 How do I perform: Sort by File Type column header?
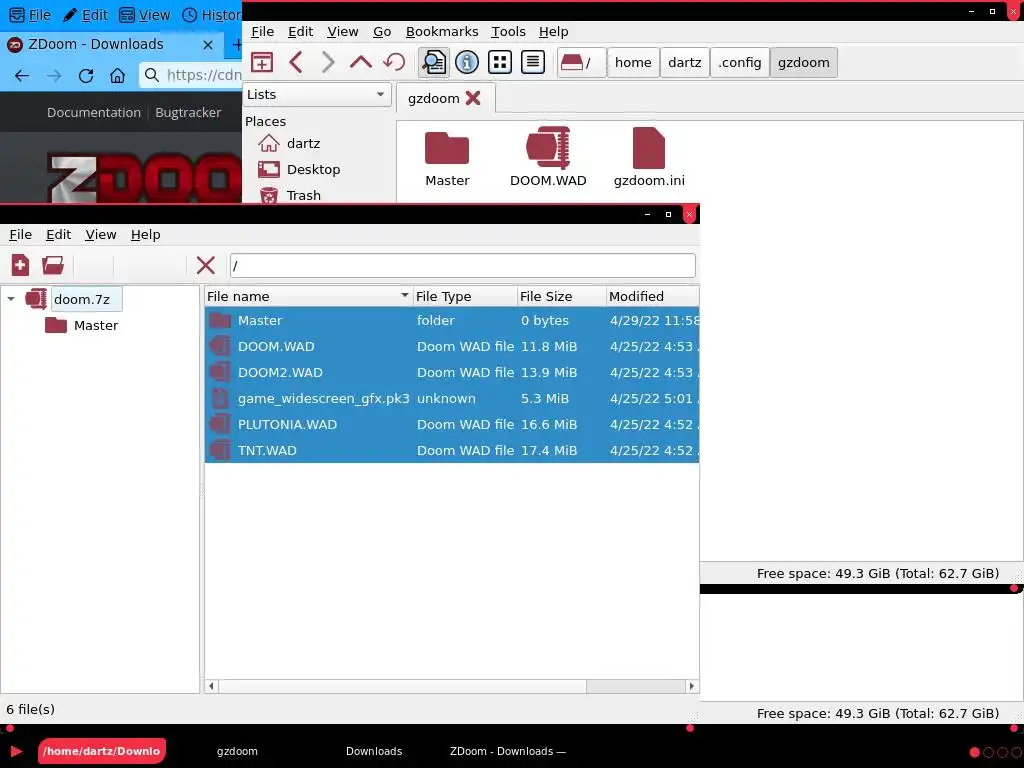465,296
